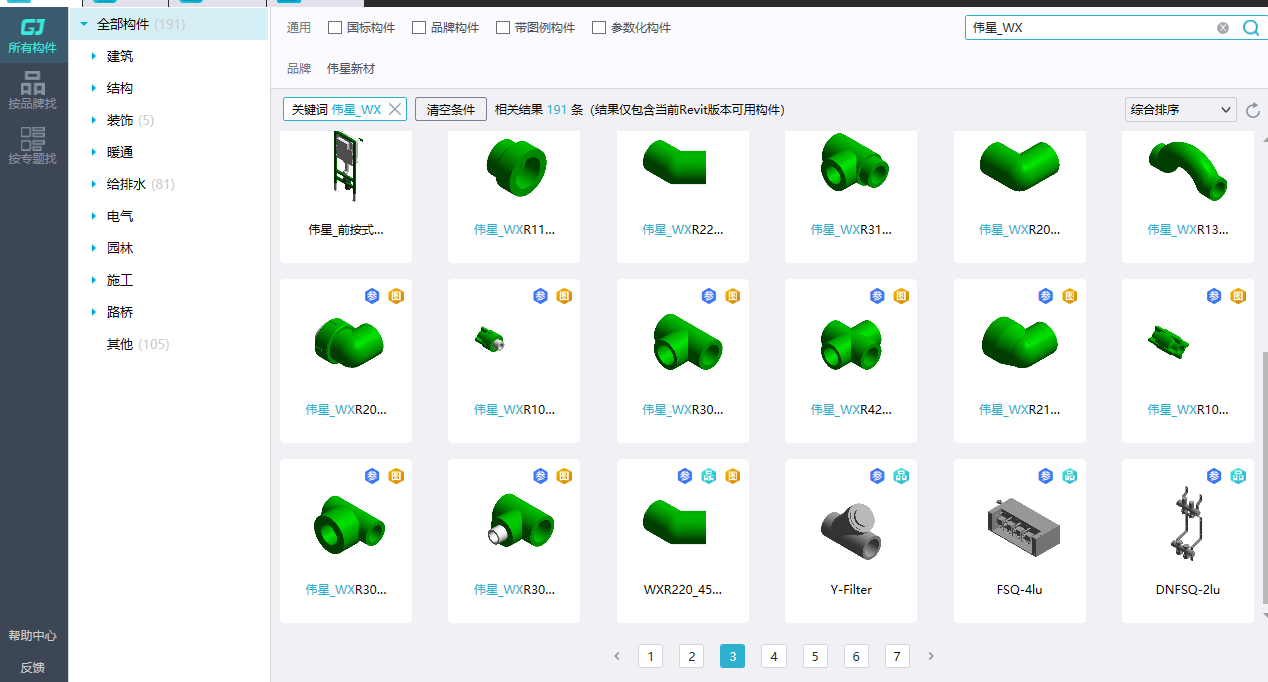Click the 参 badge on WXR42 card

click(x=877, y=296)
